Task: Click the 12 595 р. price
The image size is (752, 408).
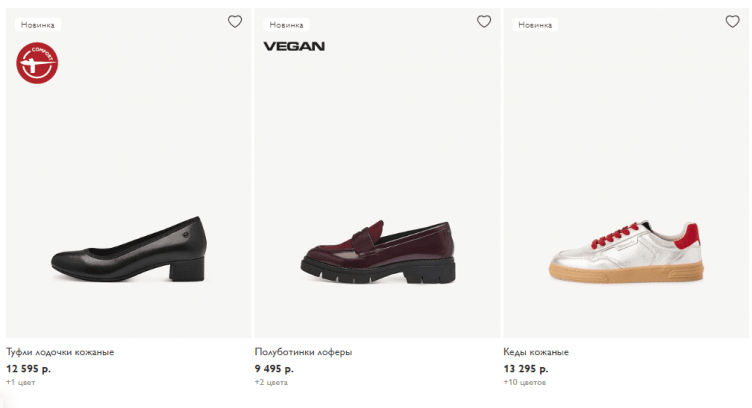Action: [28, 368]
